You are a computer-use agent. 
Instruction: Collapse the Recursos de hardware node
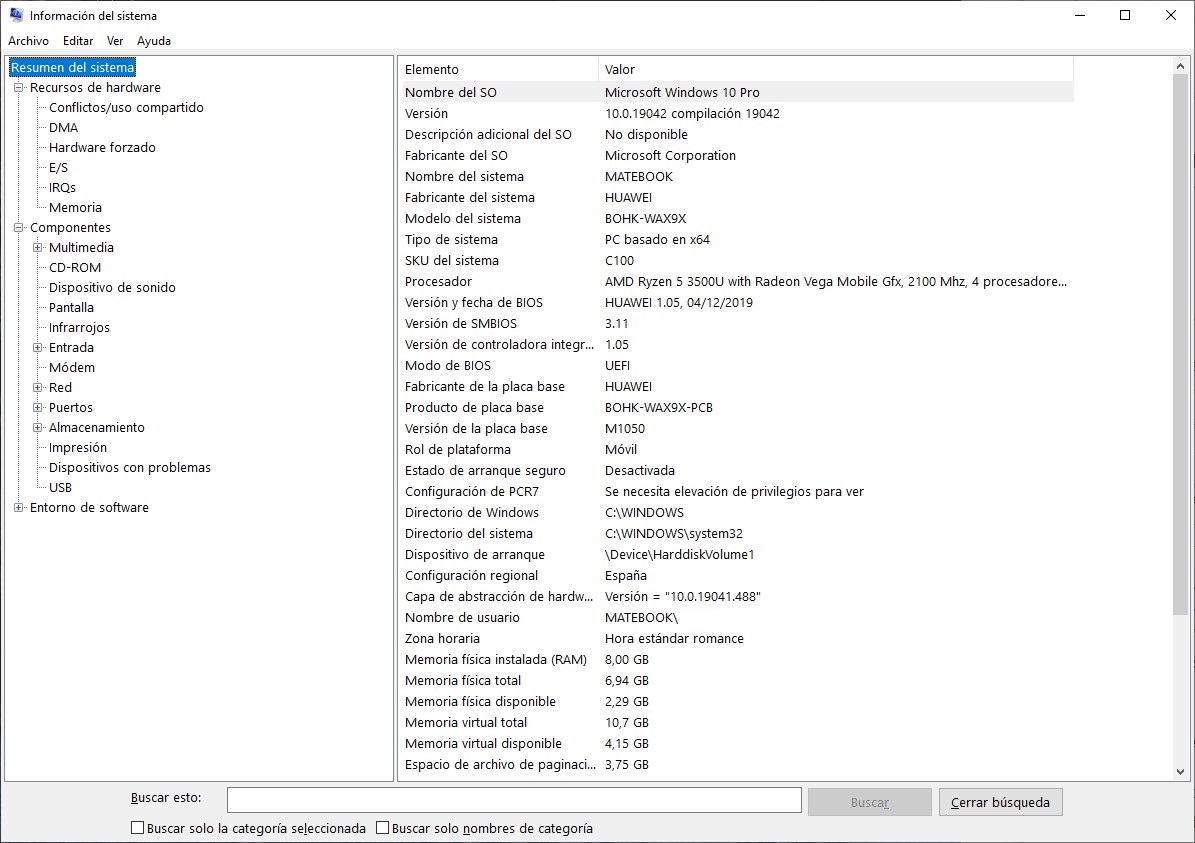(x=19, y=88)
